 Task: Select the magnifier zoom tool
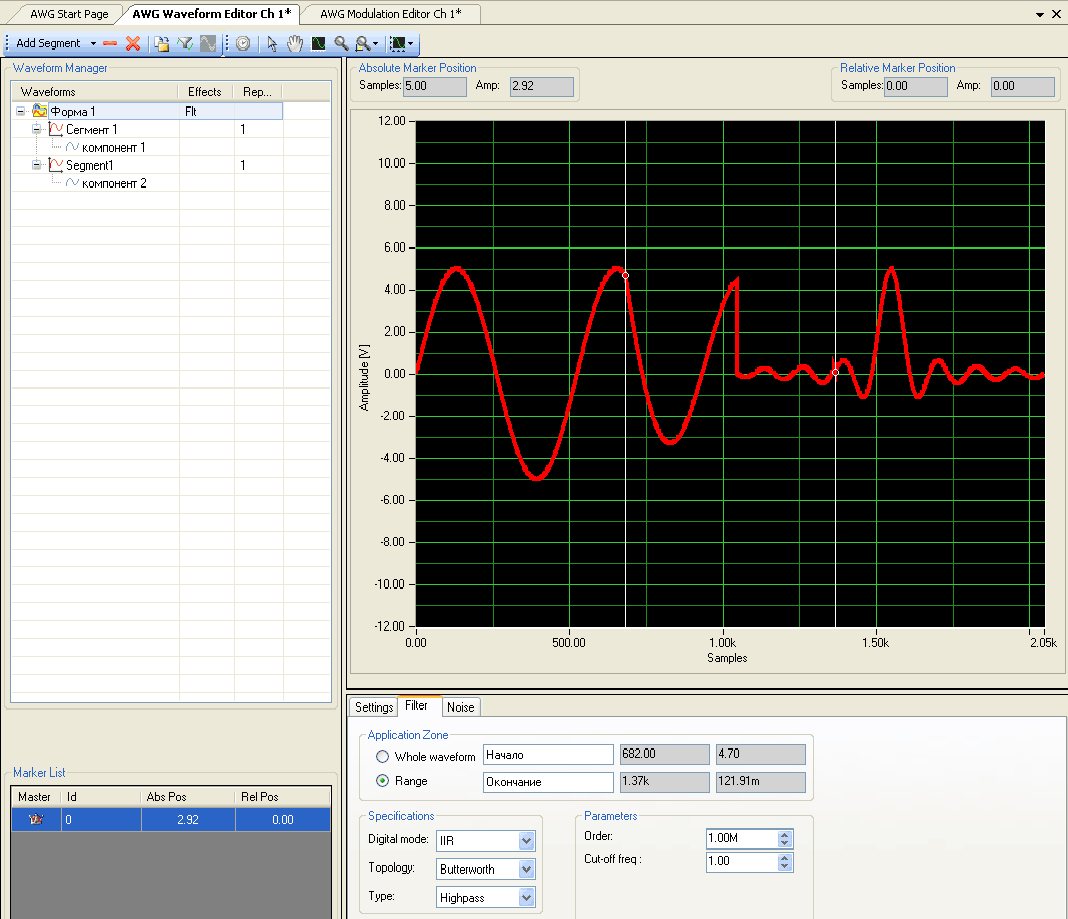click(x=341, y=44)
